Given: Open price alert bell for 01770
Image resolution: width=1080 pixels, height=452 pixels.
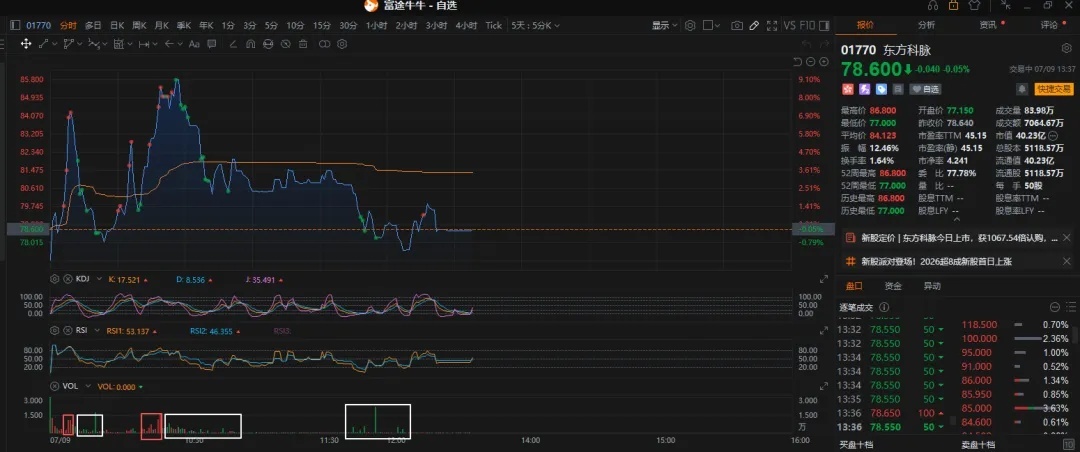Looking at the screenshot, I should click(x=1022, y=89).
